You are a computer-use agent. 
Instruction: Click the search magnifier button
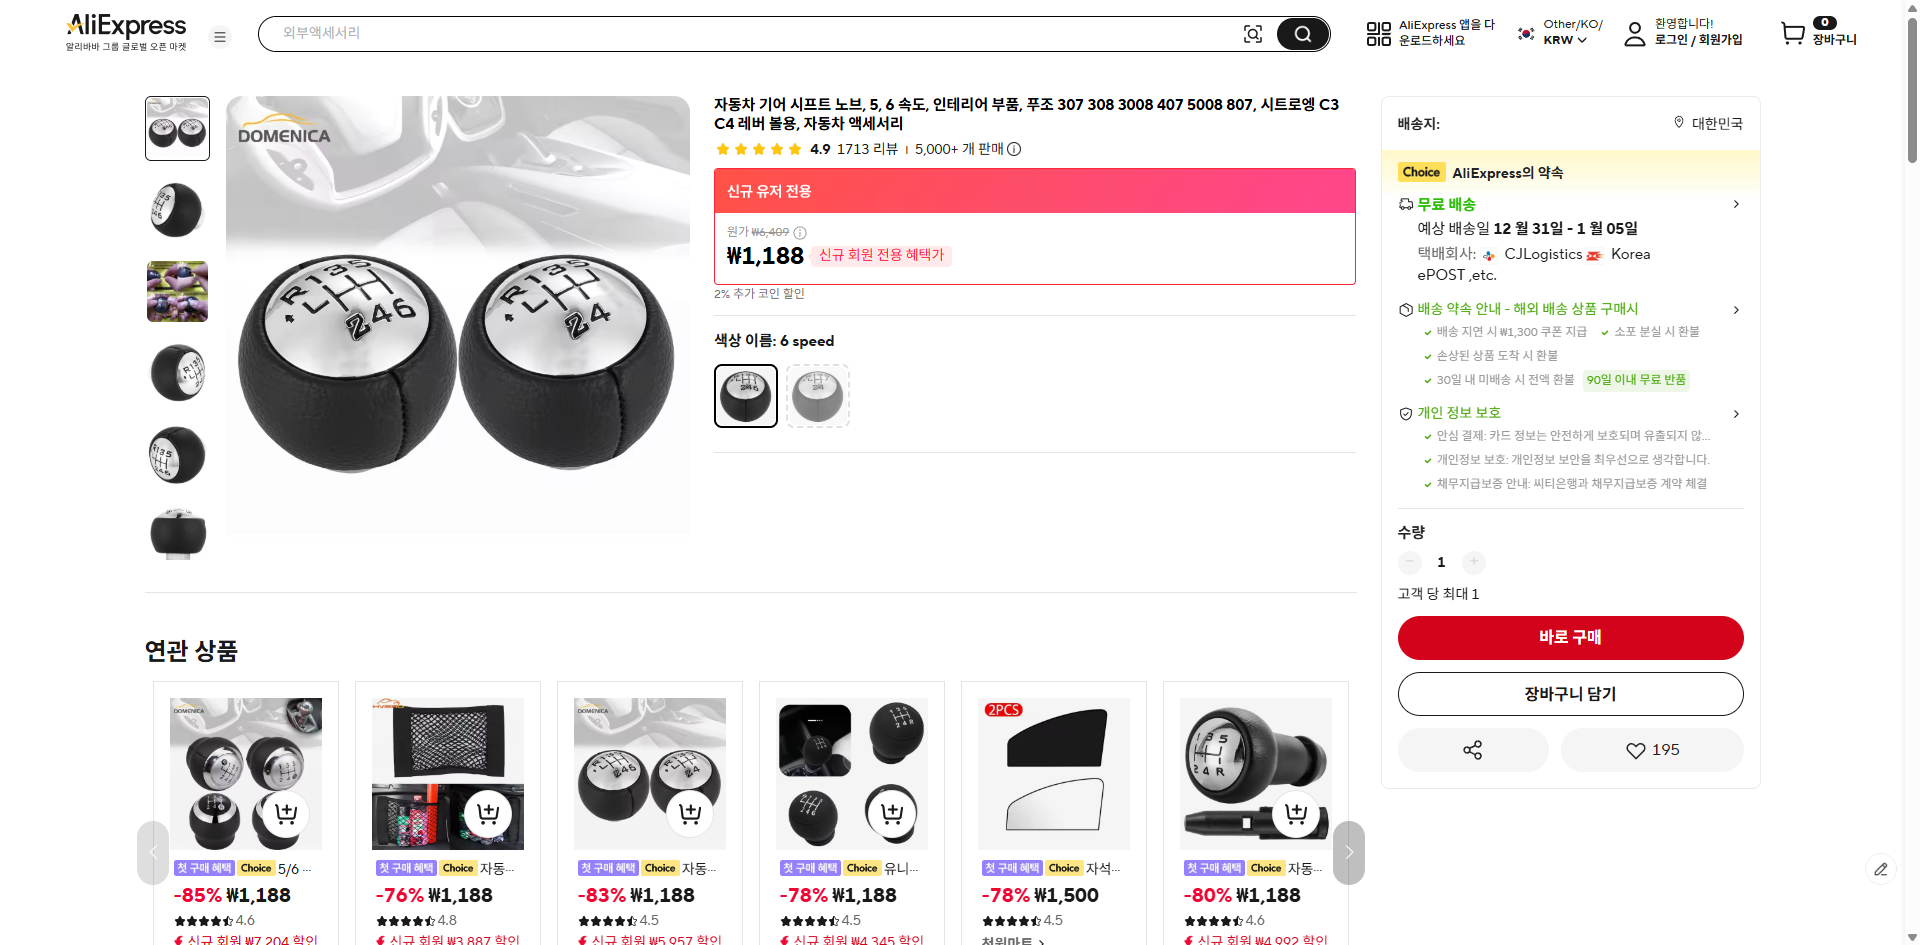1302,34
